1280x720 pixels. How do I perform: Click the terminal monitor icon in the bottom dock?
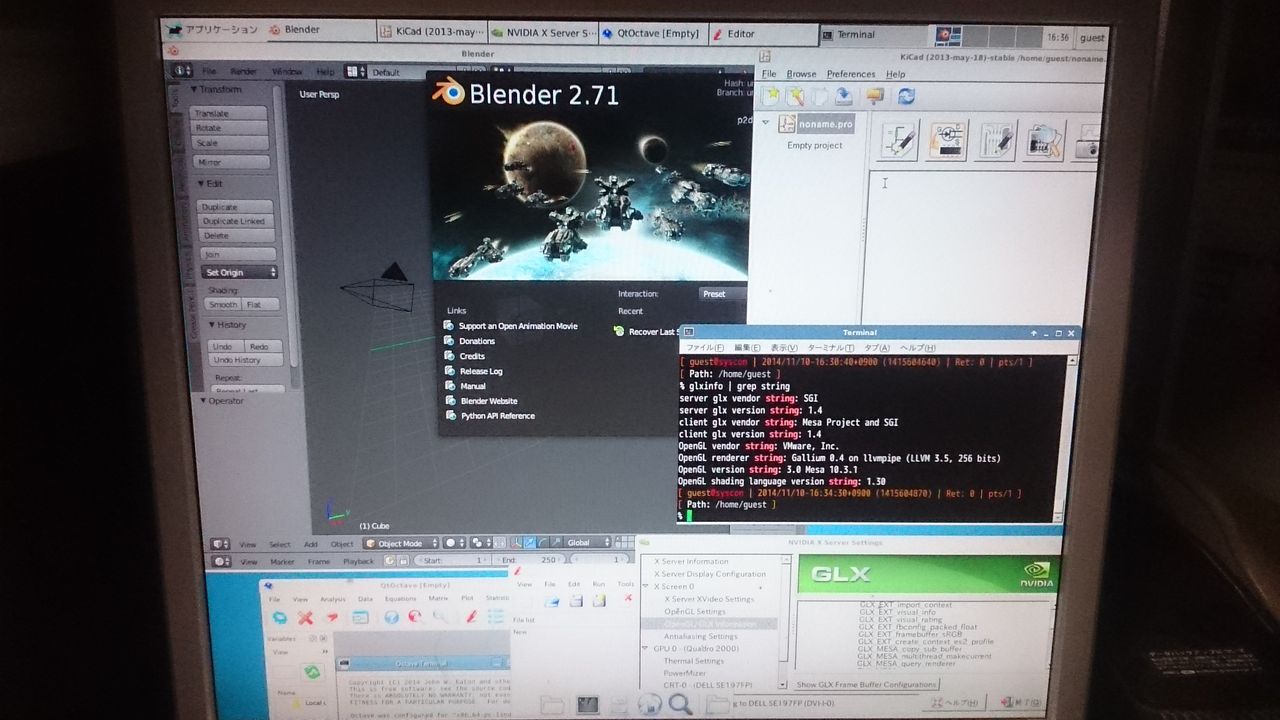click(587, 705)
